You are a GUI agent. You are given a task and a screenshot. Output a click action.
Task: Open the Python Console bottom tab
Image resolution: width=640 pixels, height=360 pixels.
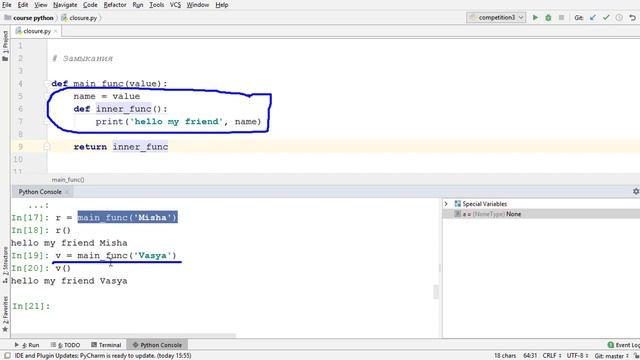pos(157,345)
